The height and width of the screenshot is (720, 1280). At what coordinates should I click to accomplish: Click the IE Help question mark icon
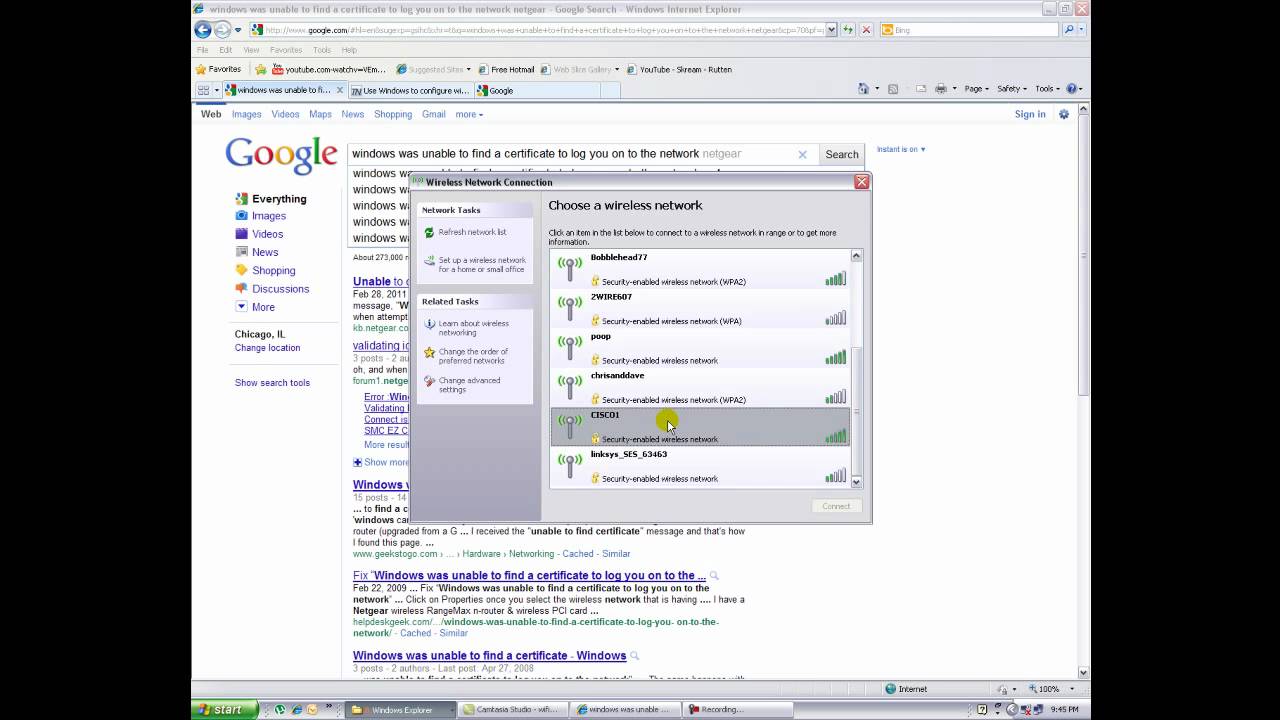pyautogui.click(x=1072, y=89)
